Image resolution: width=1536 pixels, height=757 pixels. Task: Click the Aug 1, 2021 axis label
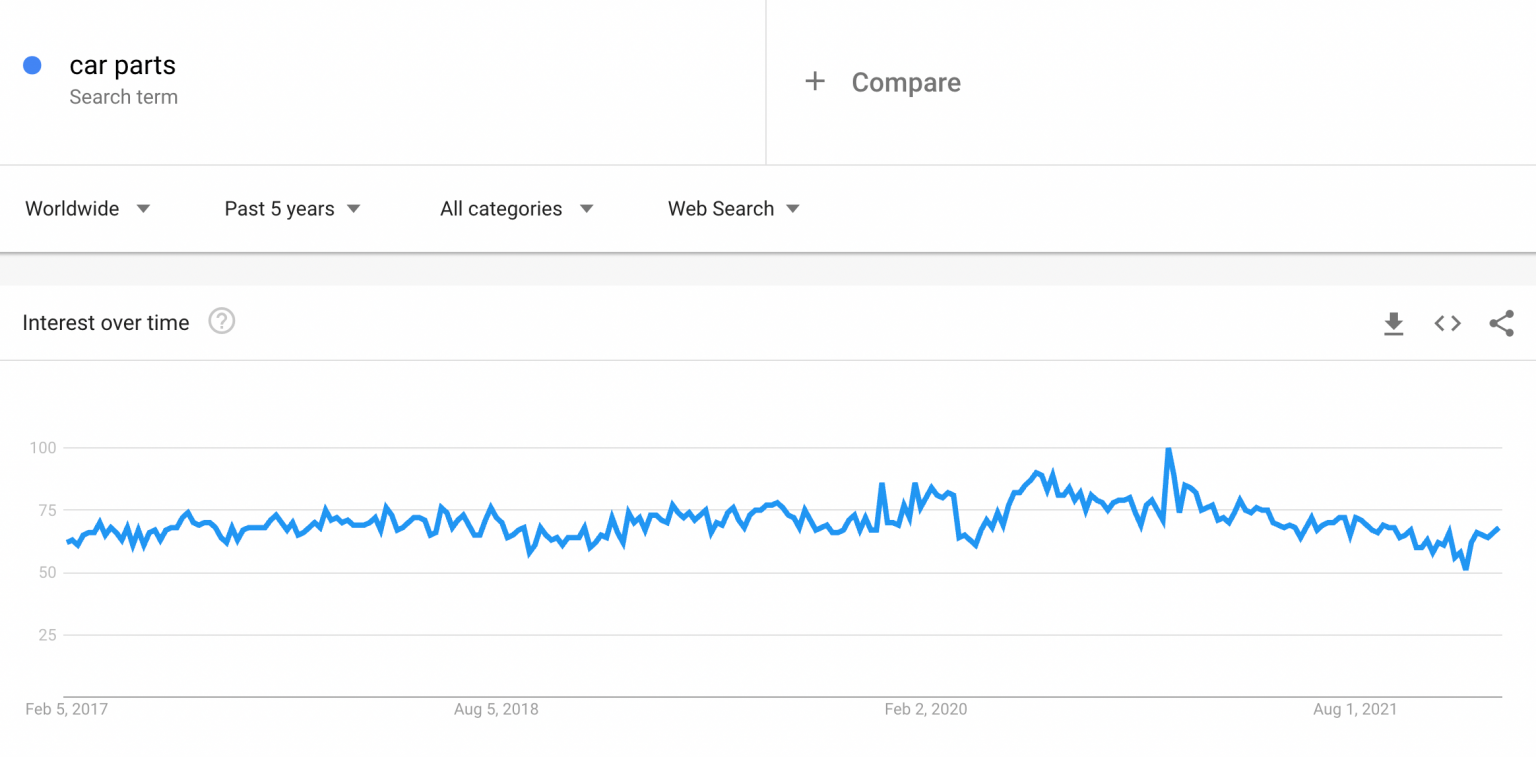[x=1355, y=709]
